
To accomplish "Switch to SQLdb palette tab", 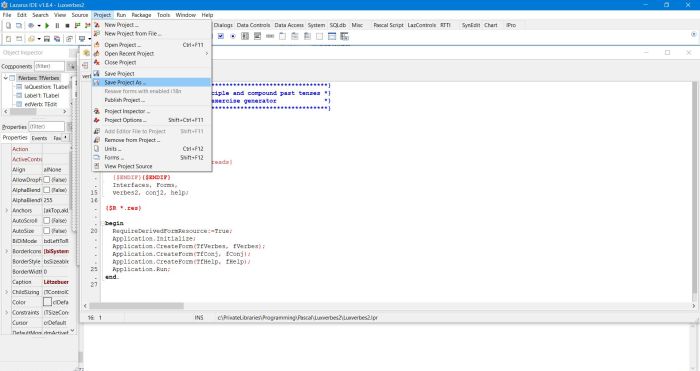I will [338, 25].
